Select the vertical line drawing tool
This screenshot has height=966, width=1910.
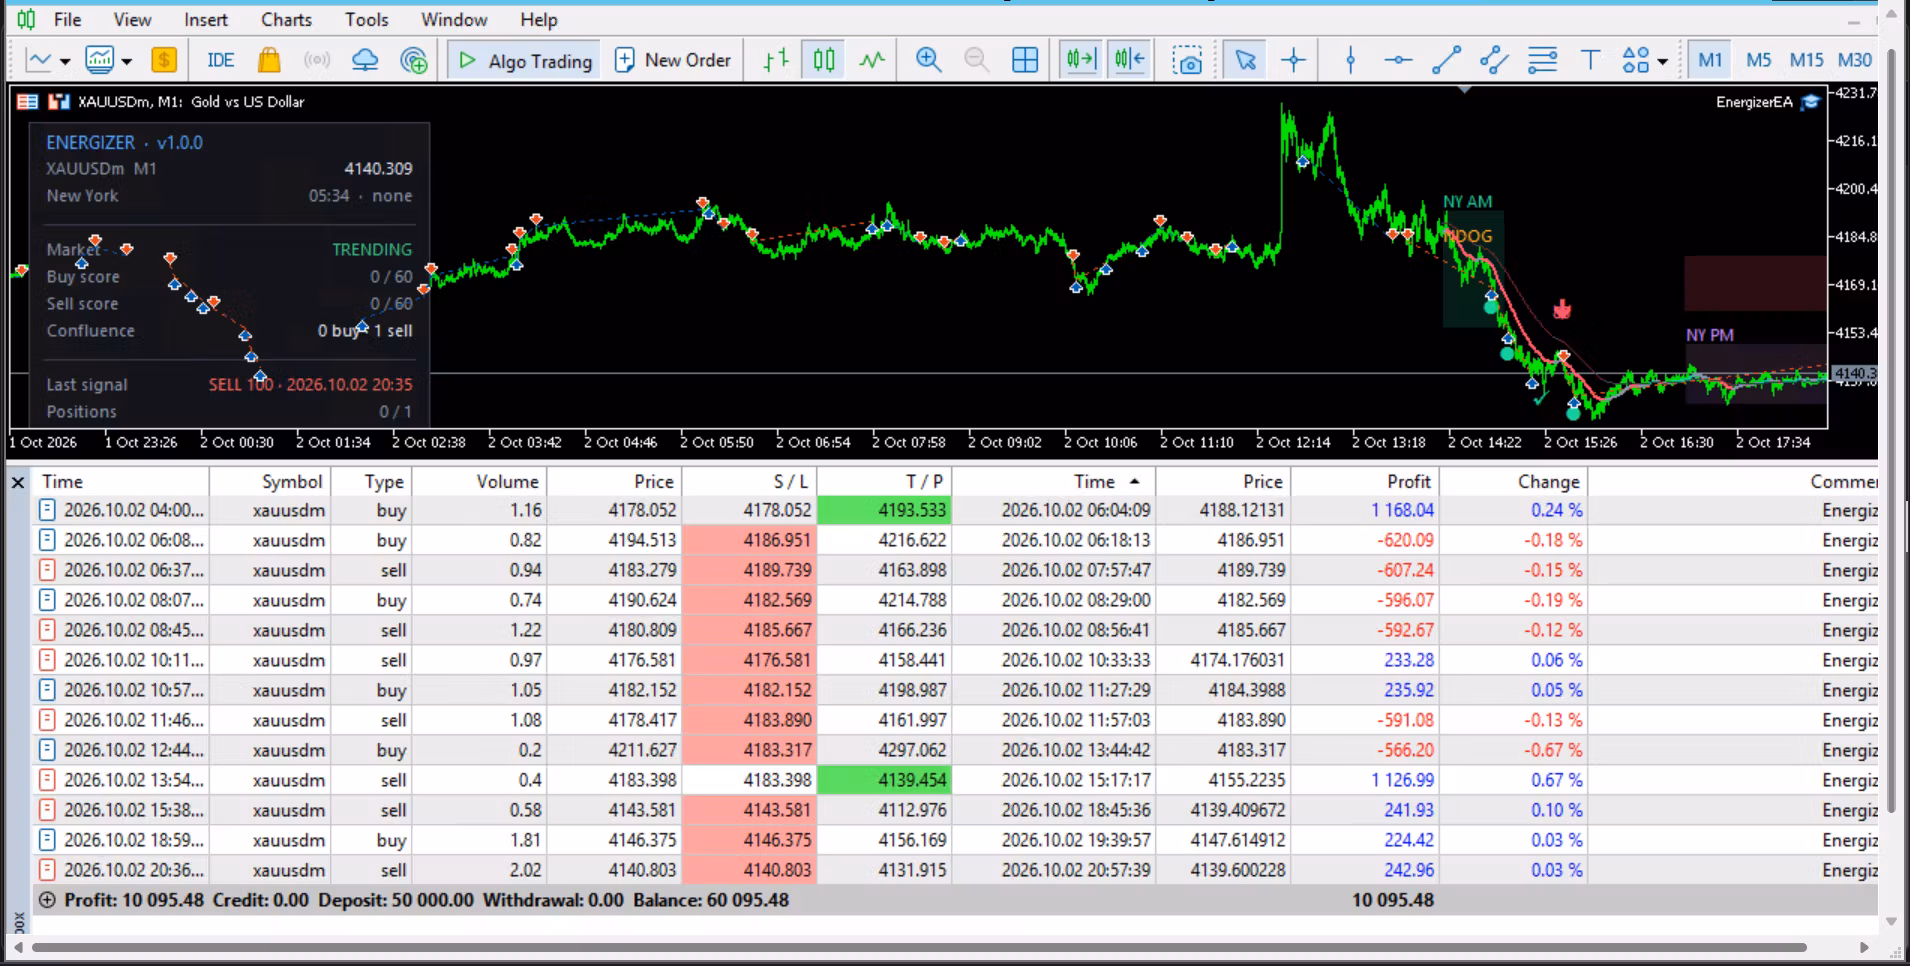[1351, 60]
